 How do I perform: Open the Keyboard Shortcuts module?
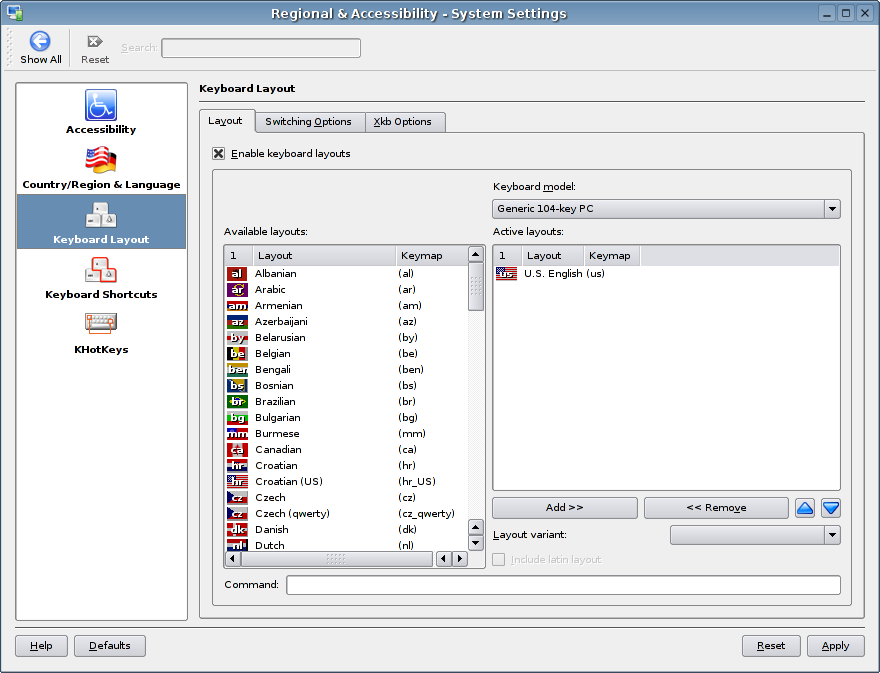point(101,277)
